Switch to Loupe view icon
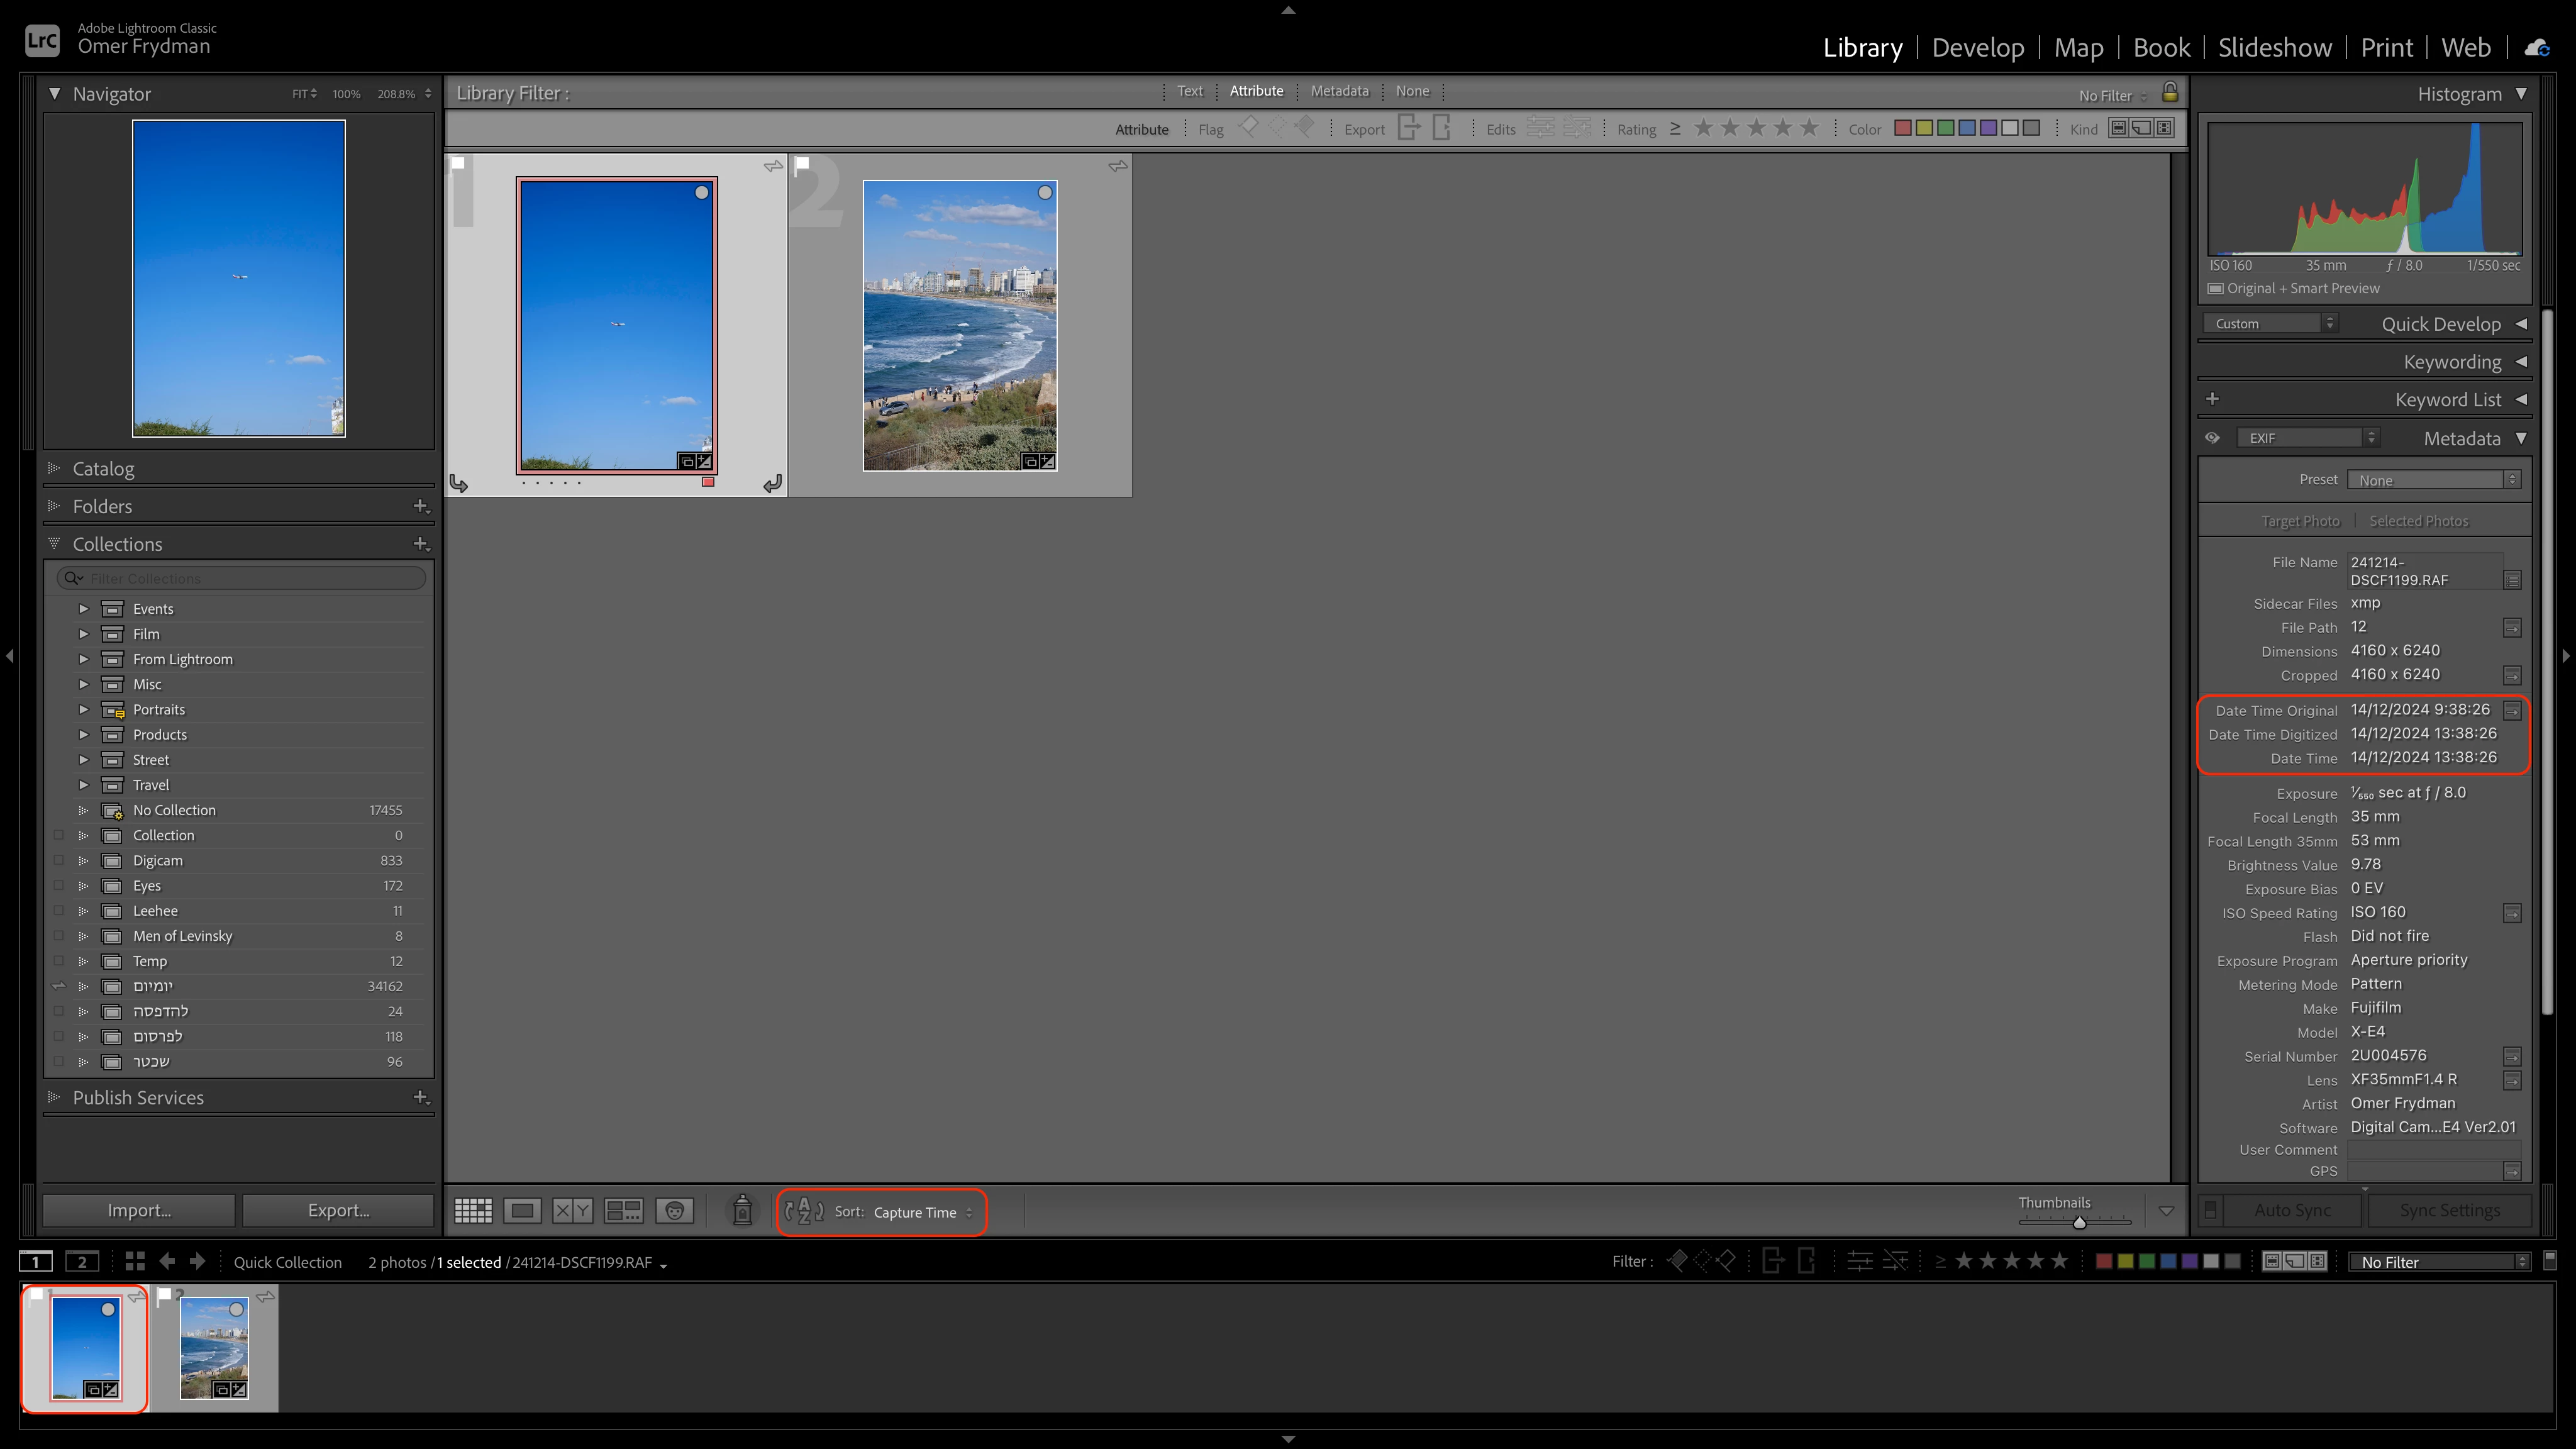 tap(522, 1211)
